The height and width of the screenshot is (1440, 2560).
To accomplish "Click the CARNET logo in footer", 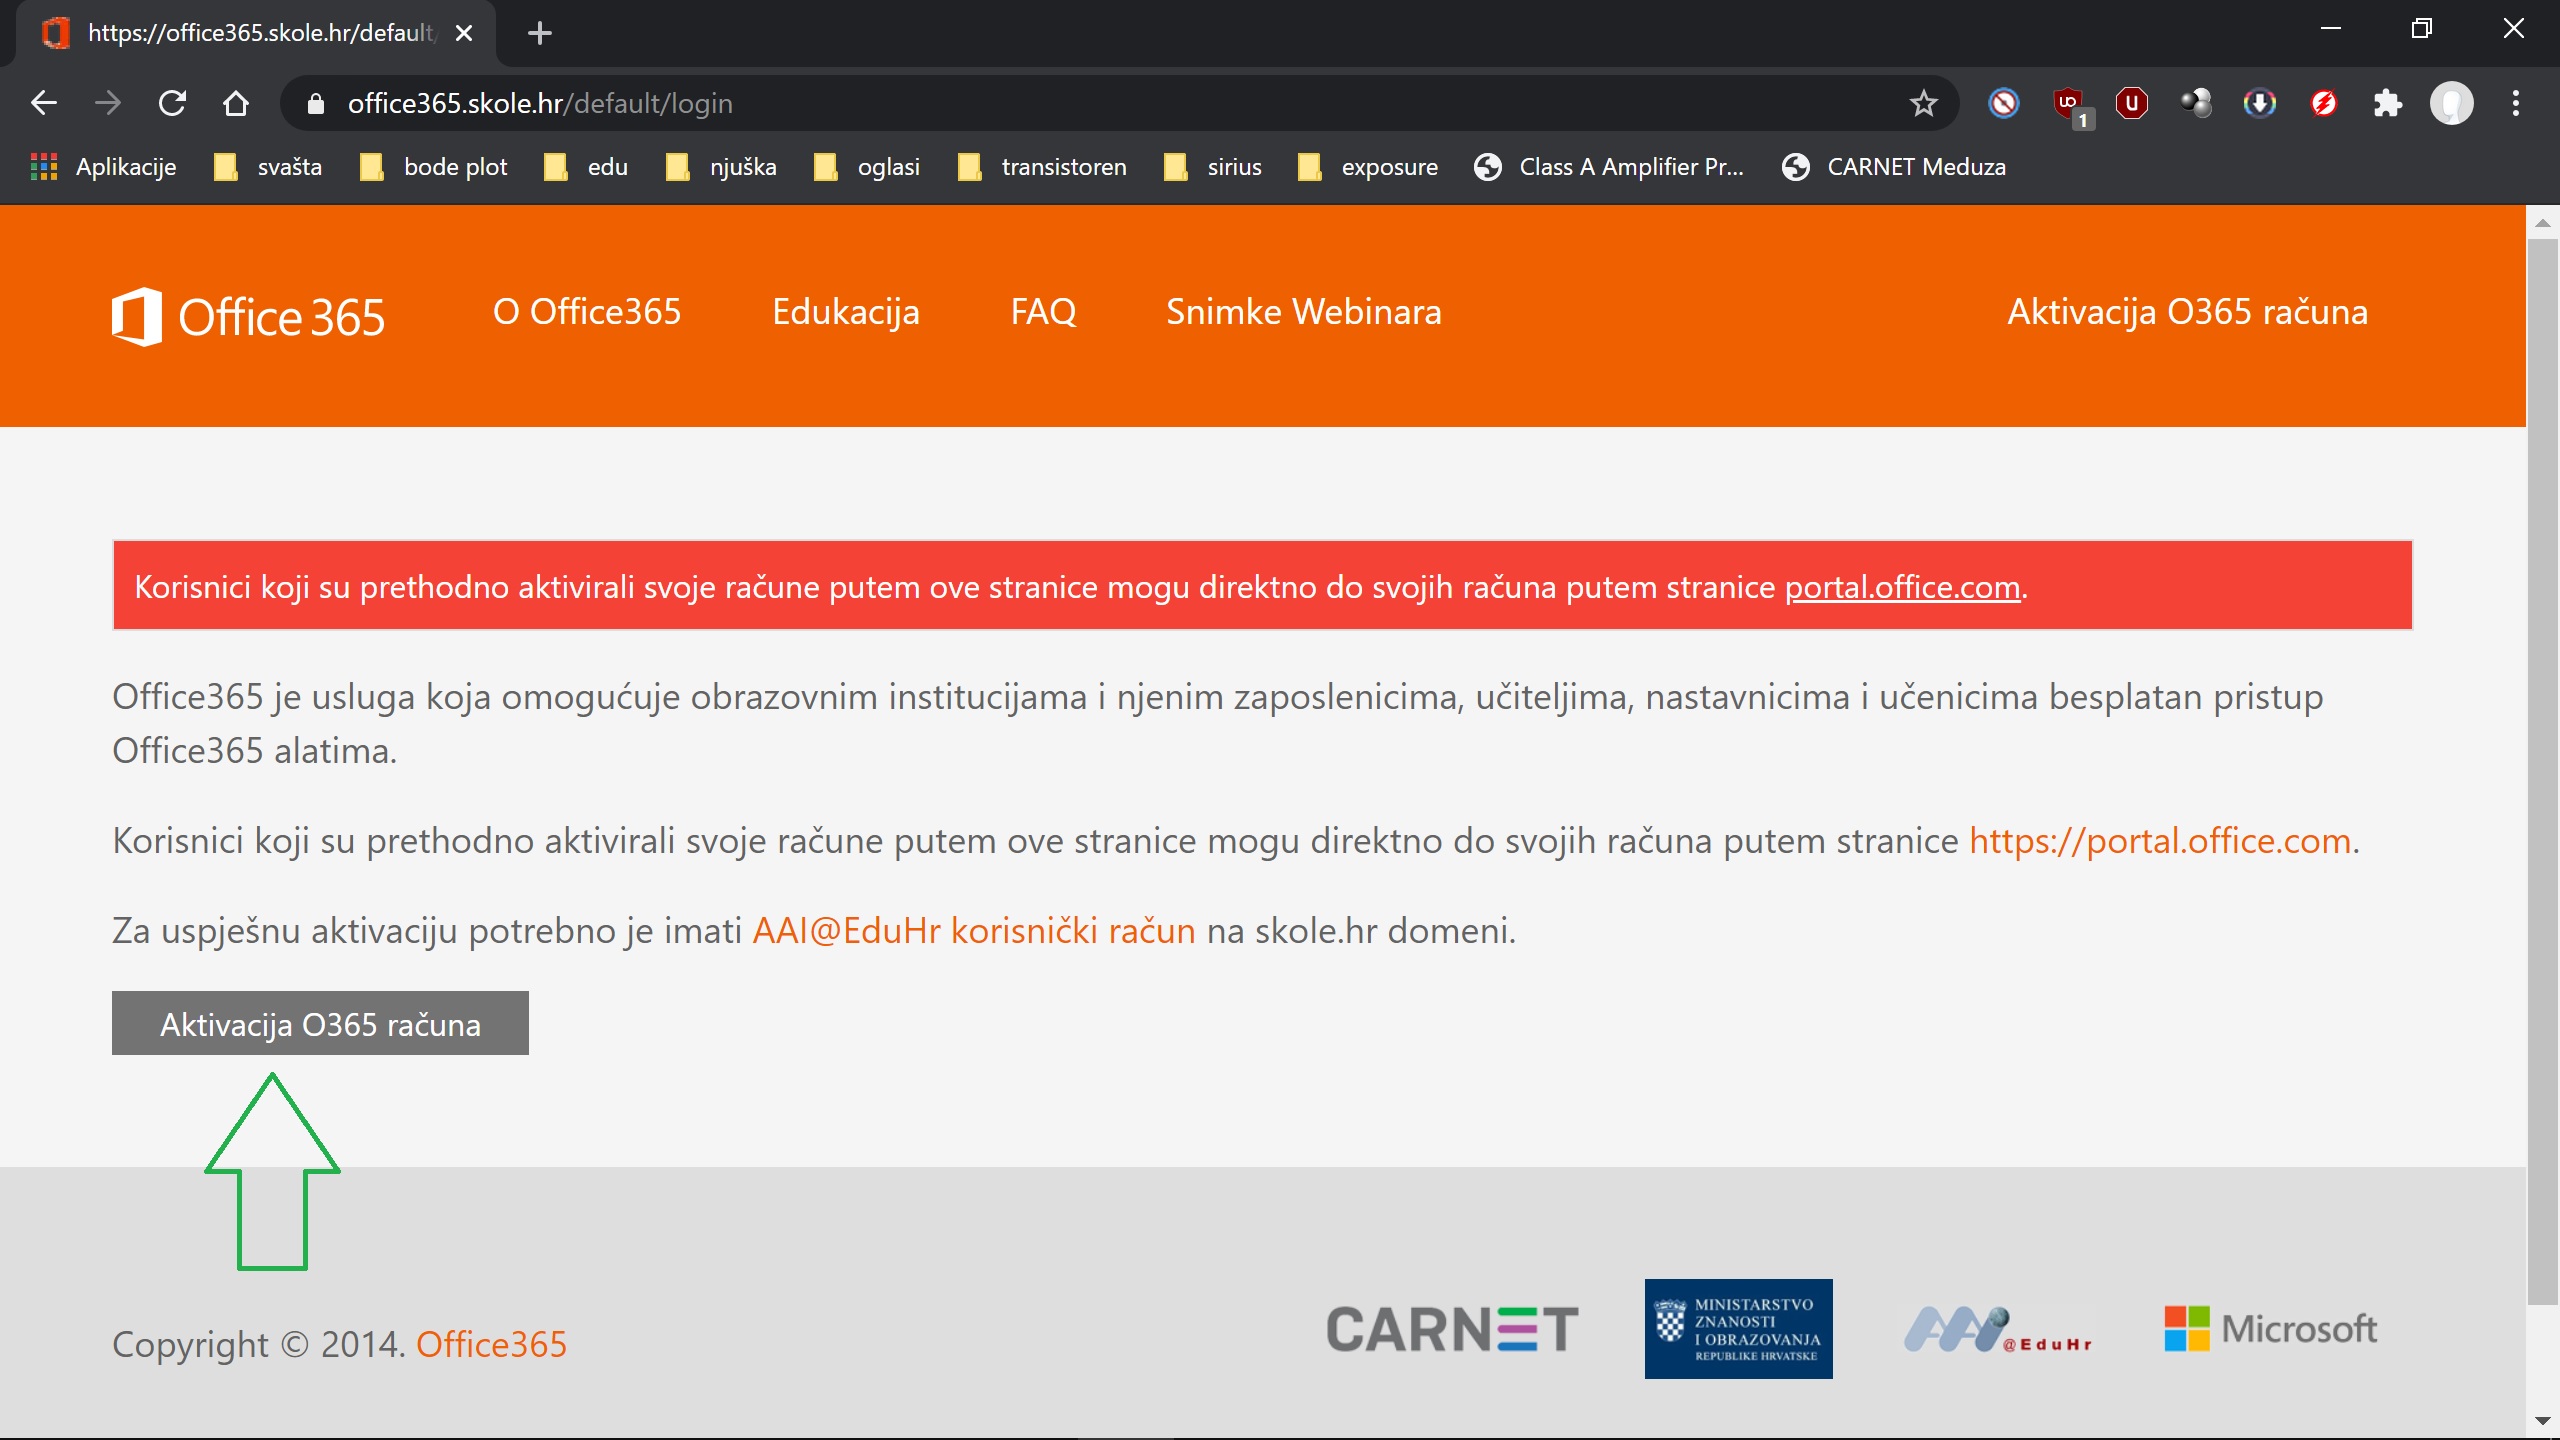I will [1452, 1330].
